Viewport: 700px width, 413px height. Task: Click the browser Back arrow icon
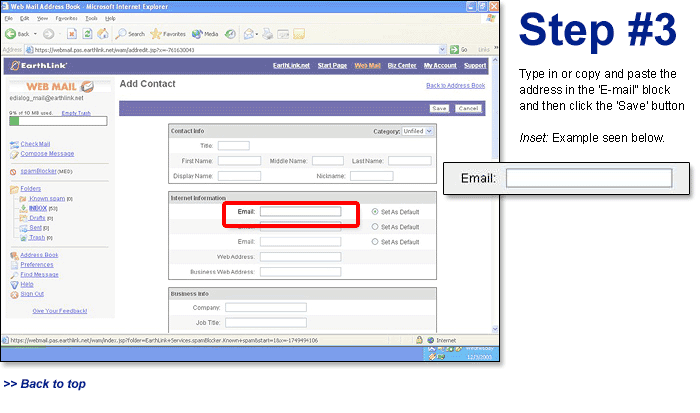[11, 33]
